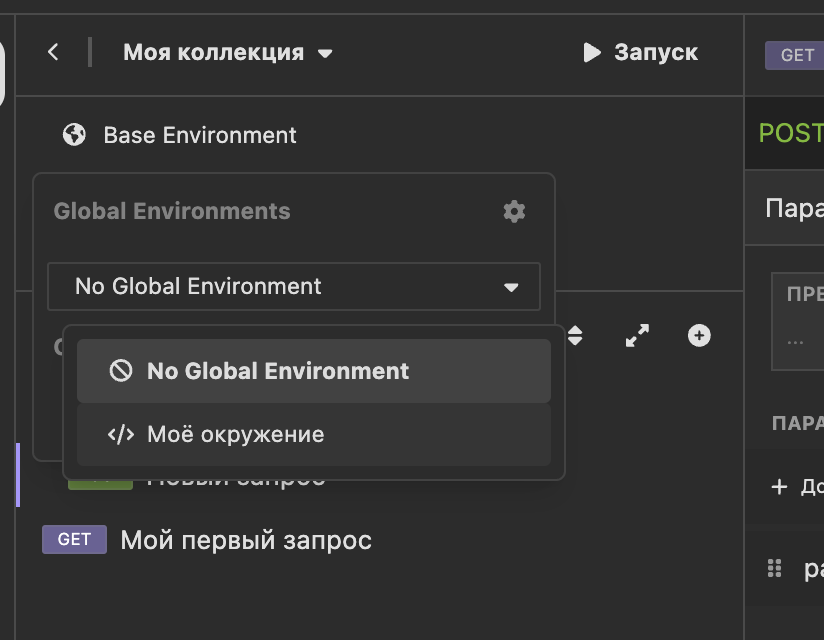Open the No Global Environment combo box

point(294,287)
